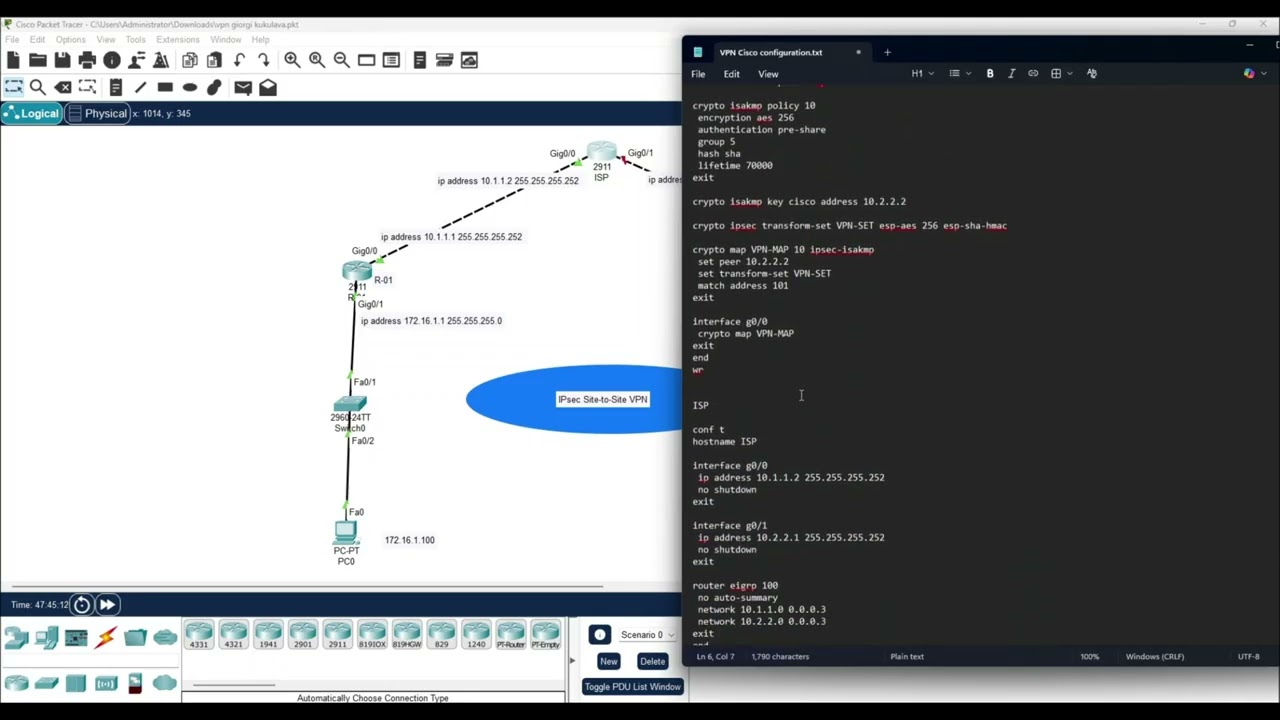Insert a link in Notepad
This screenshot has height=720, width=1280.
click(1033, 73)
